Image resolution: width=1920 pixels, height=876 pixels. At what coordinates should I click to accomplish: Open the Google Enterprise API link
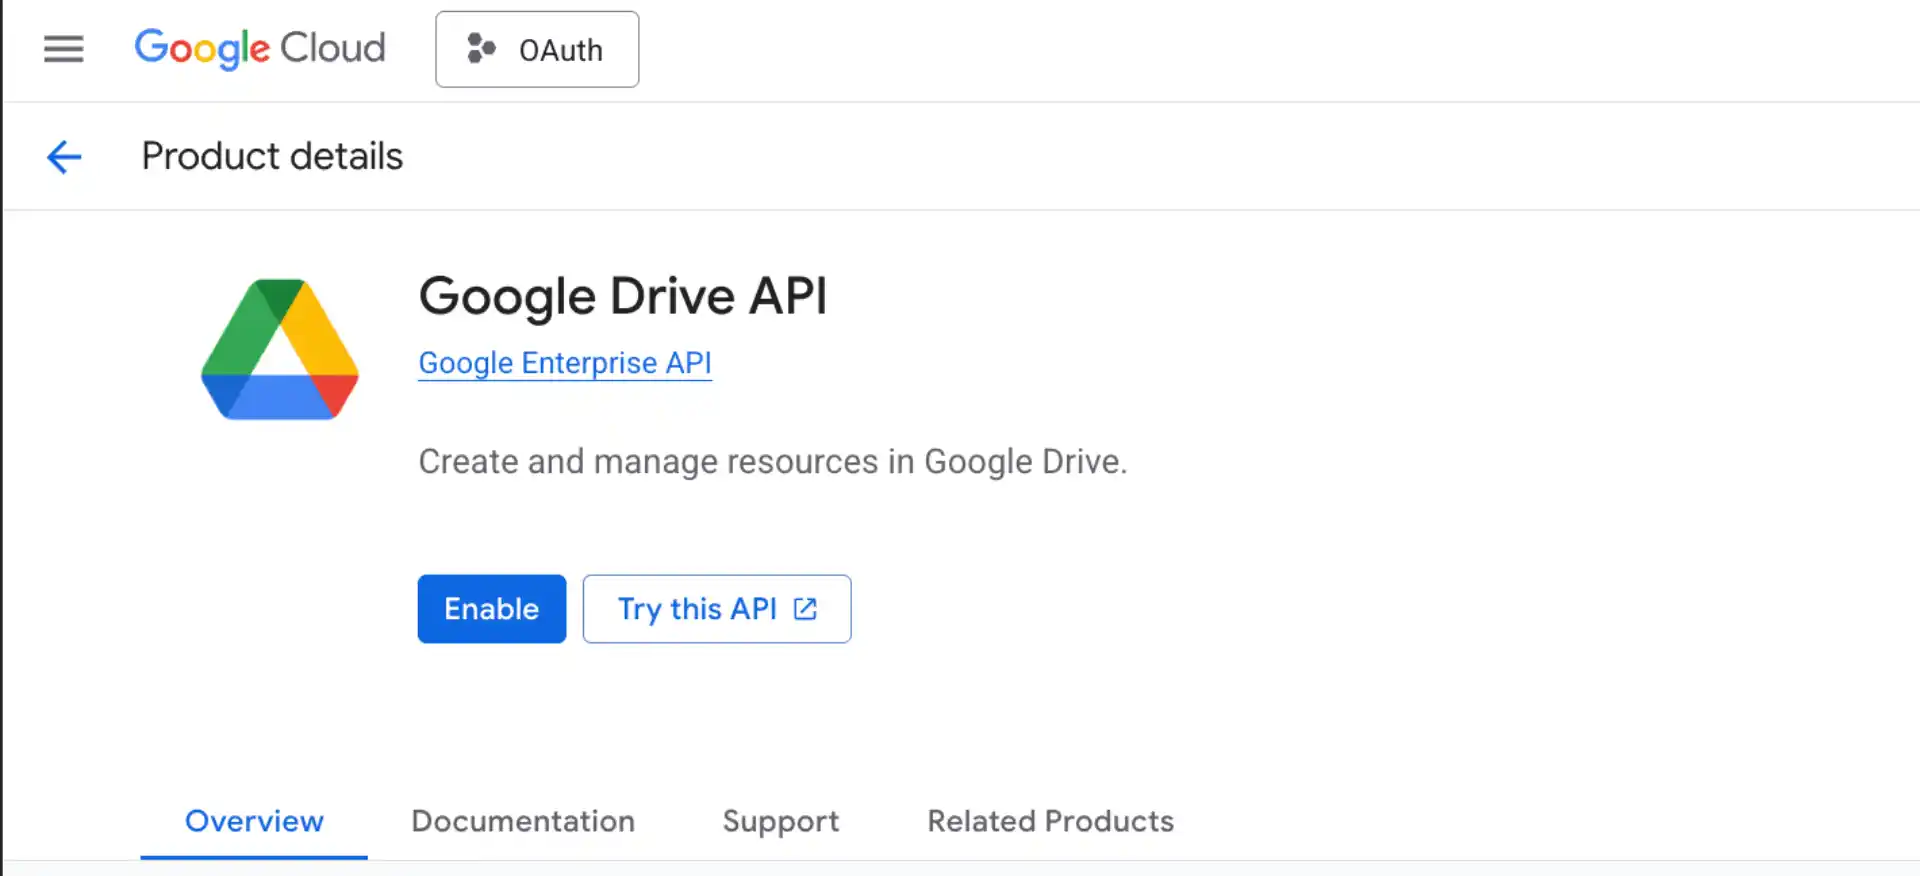coord(565,363)
